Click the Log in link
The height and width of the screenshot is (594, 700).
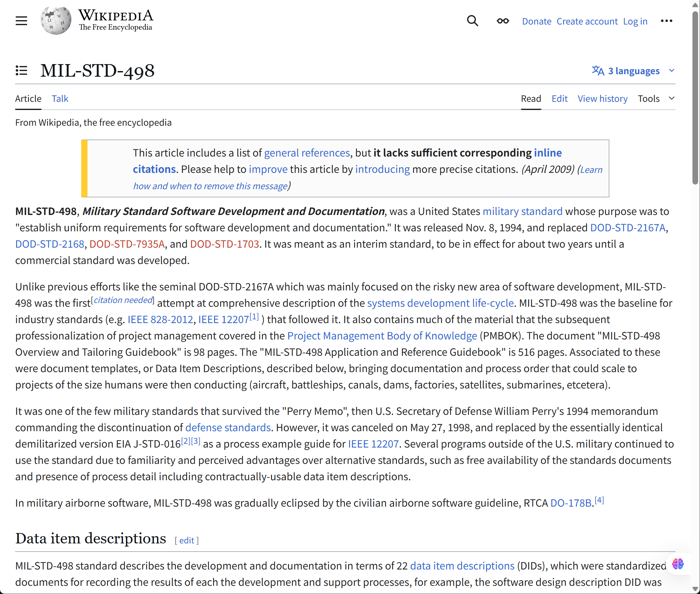tap(635, 21)
